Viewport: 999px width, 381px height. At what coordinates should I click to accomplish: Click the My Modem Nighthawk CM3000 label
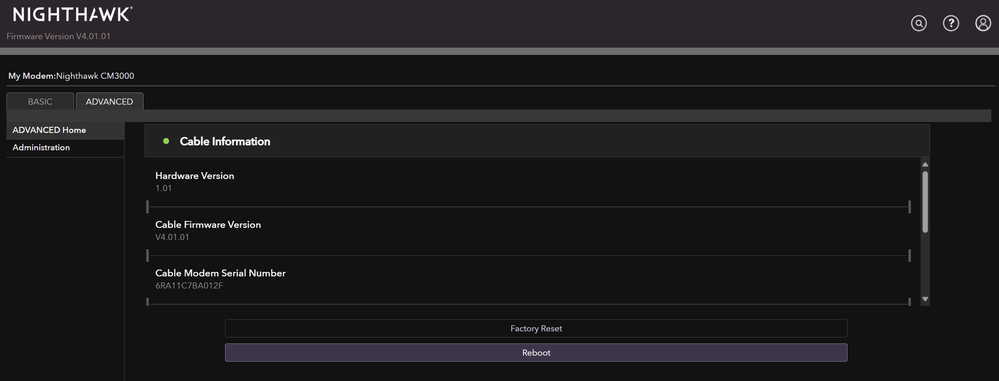tap(71, 76)
